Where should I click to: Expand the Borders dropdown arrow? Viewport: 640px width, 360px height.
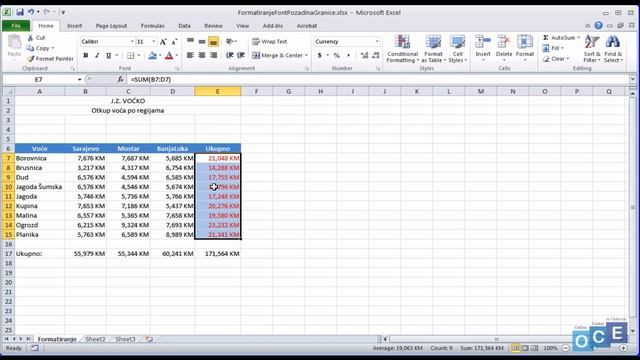(139, 55)
